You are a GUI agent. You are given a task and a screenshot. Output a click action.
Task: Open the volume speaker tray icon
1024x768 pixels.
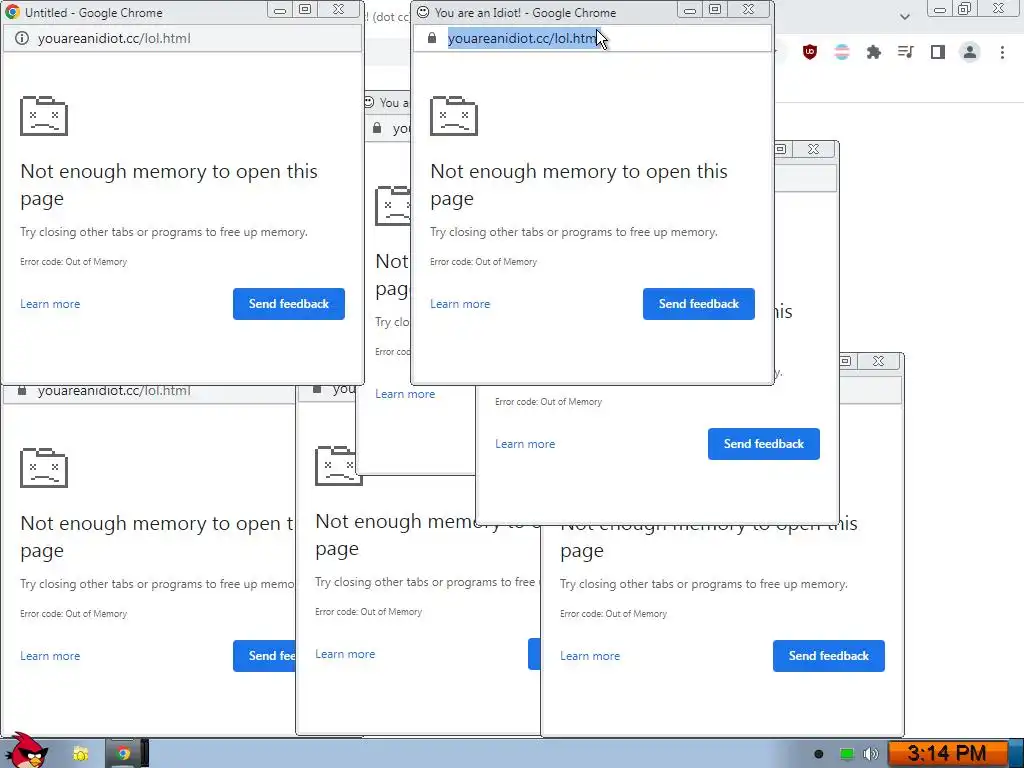[871, 754]
